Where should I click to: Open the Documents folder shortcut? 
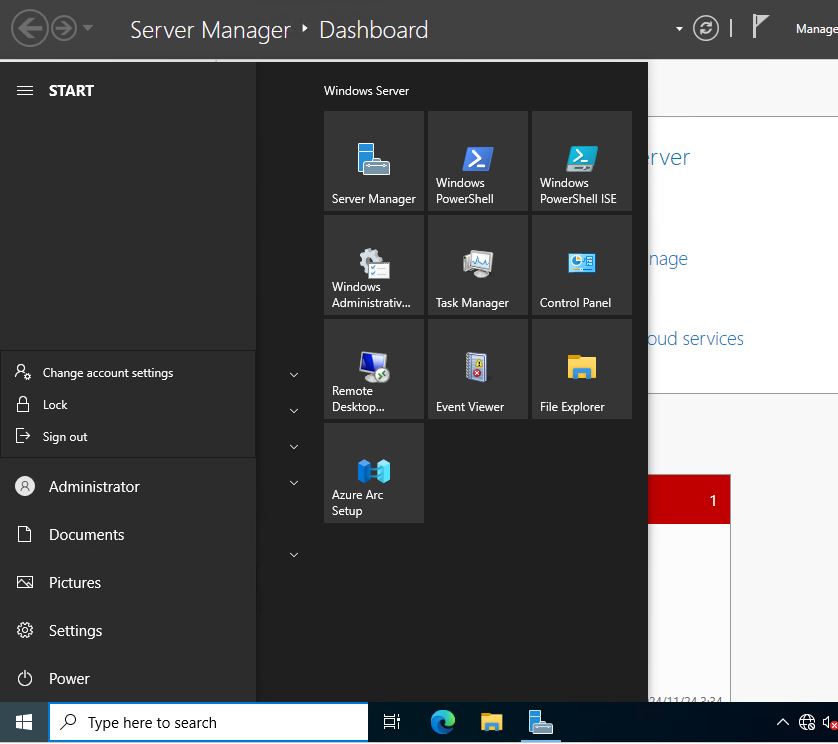[128, 534]
